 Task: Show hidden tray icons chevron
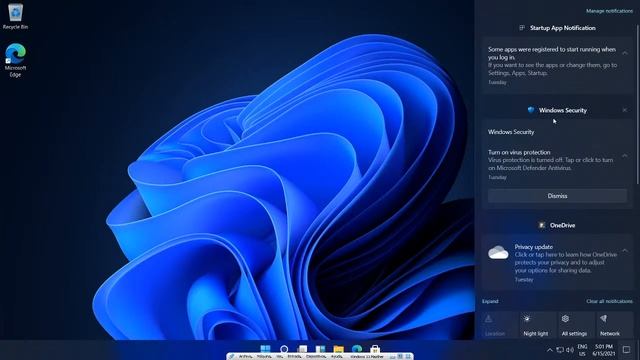point(549,350)
